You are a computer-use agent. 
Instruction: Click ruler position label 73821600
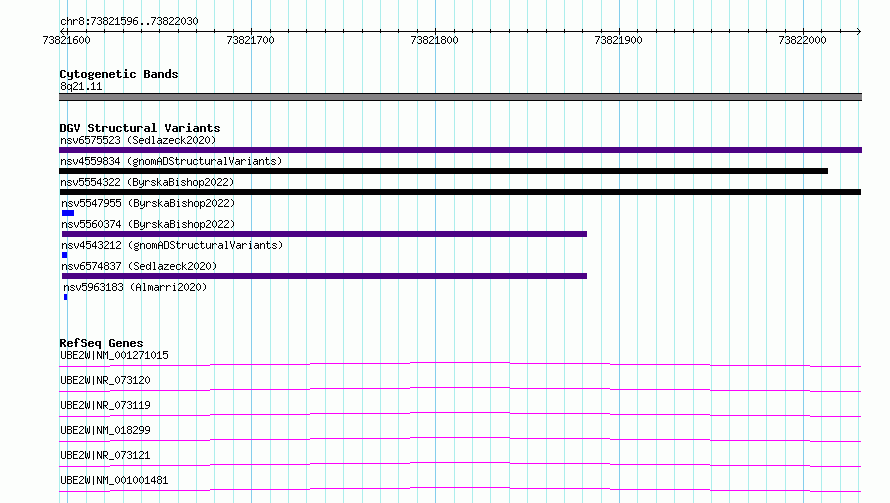point(66,40)
